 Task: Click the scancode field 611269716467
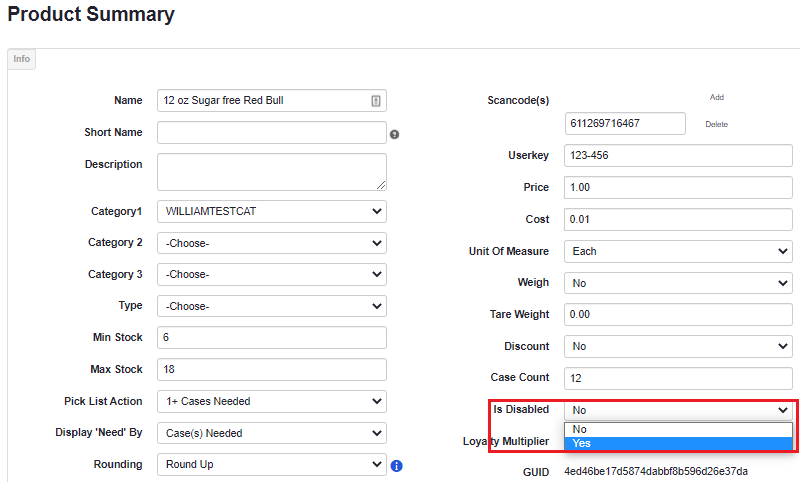625,123
